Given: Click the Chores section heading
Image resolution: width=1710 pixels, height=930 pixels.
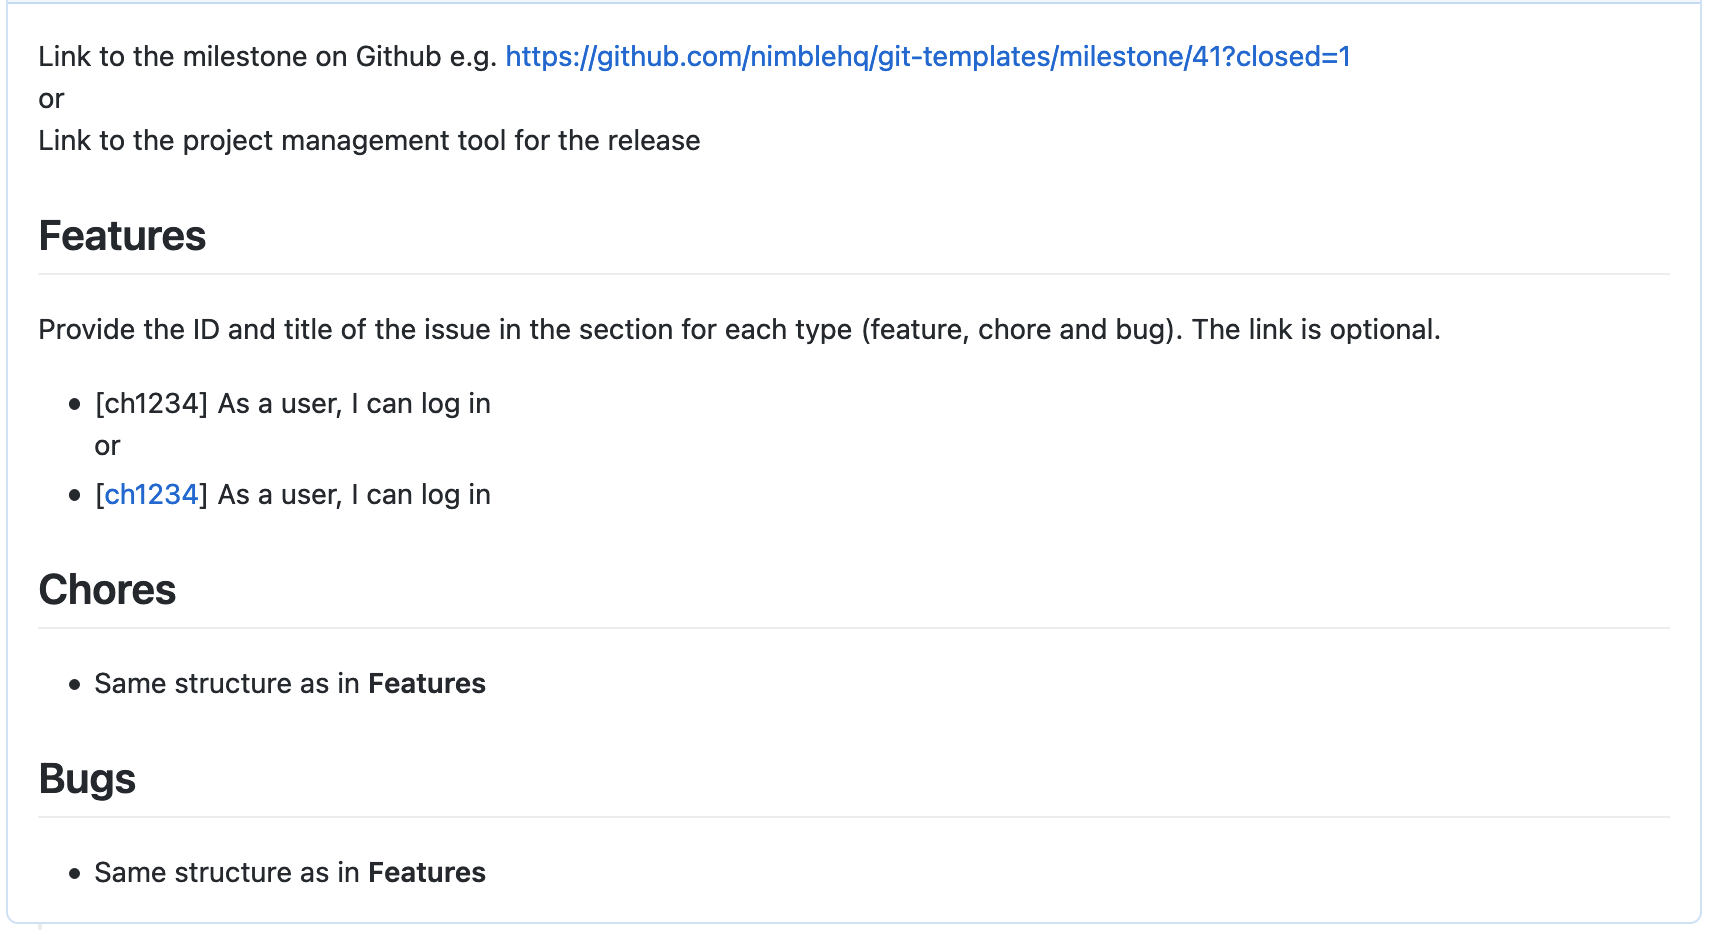Looking at the screenshot, I should pos(107,591).
